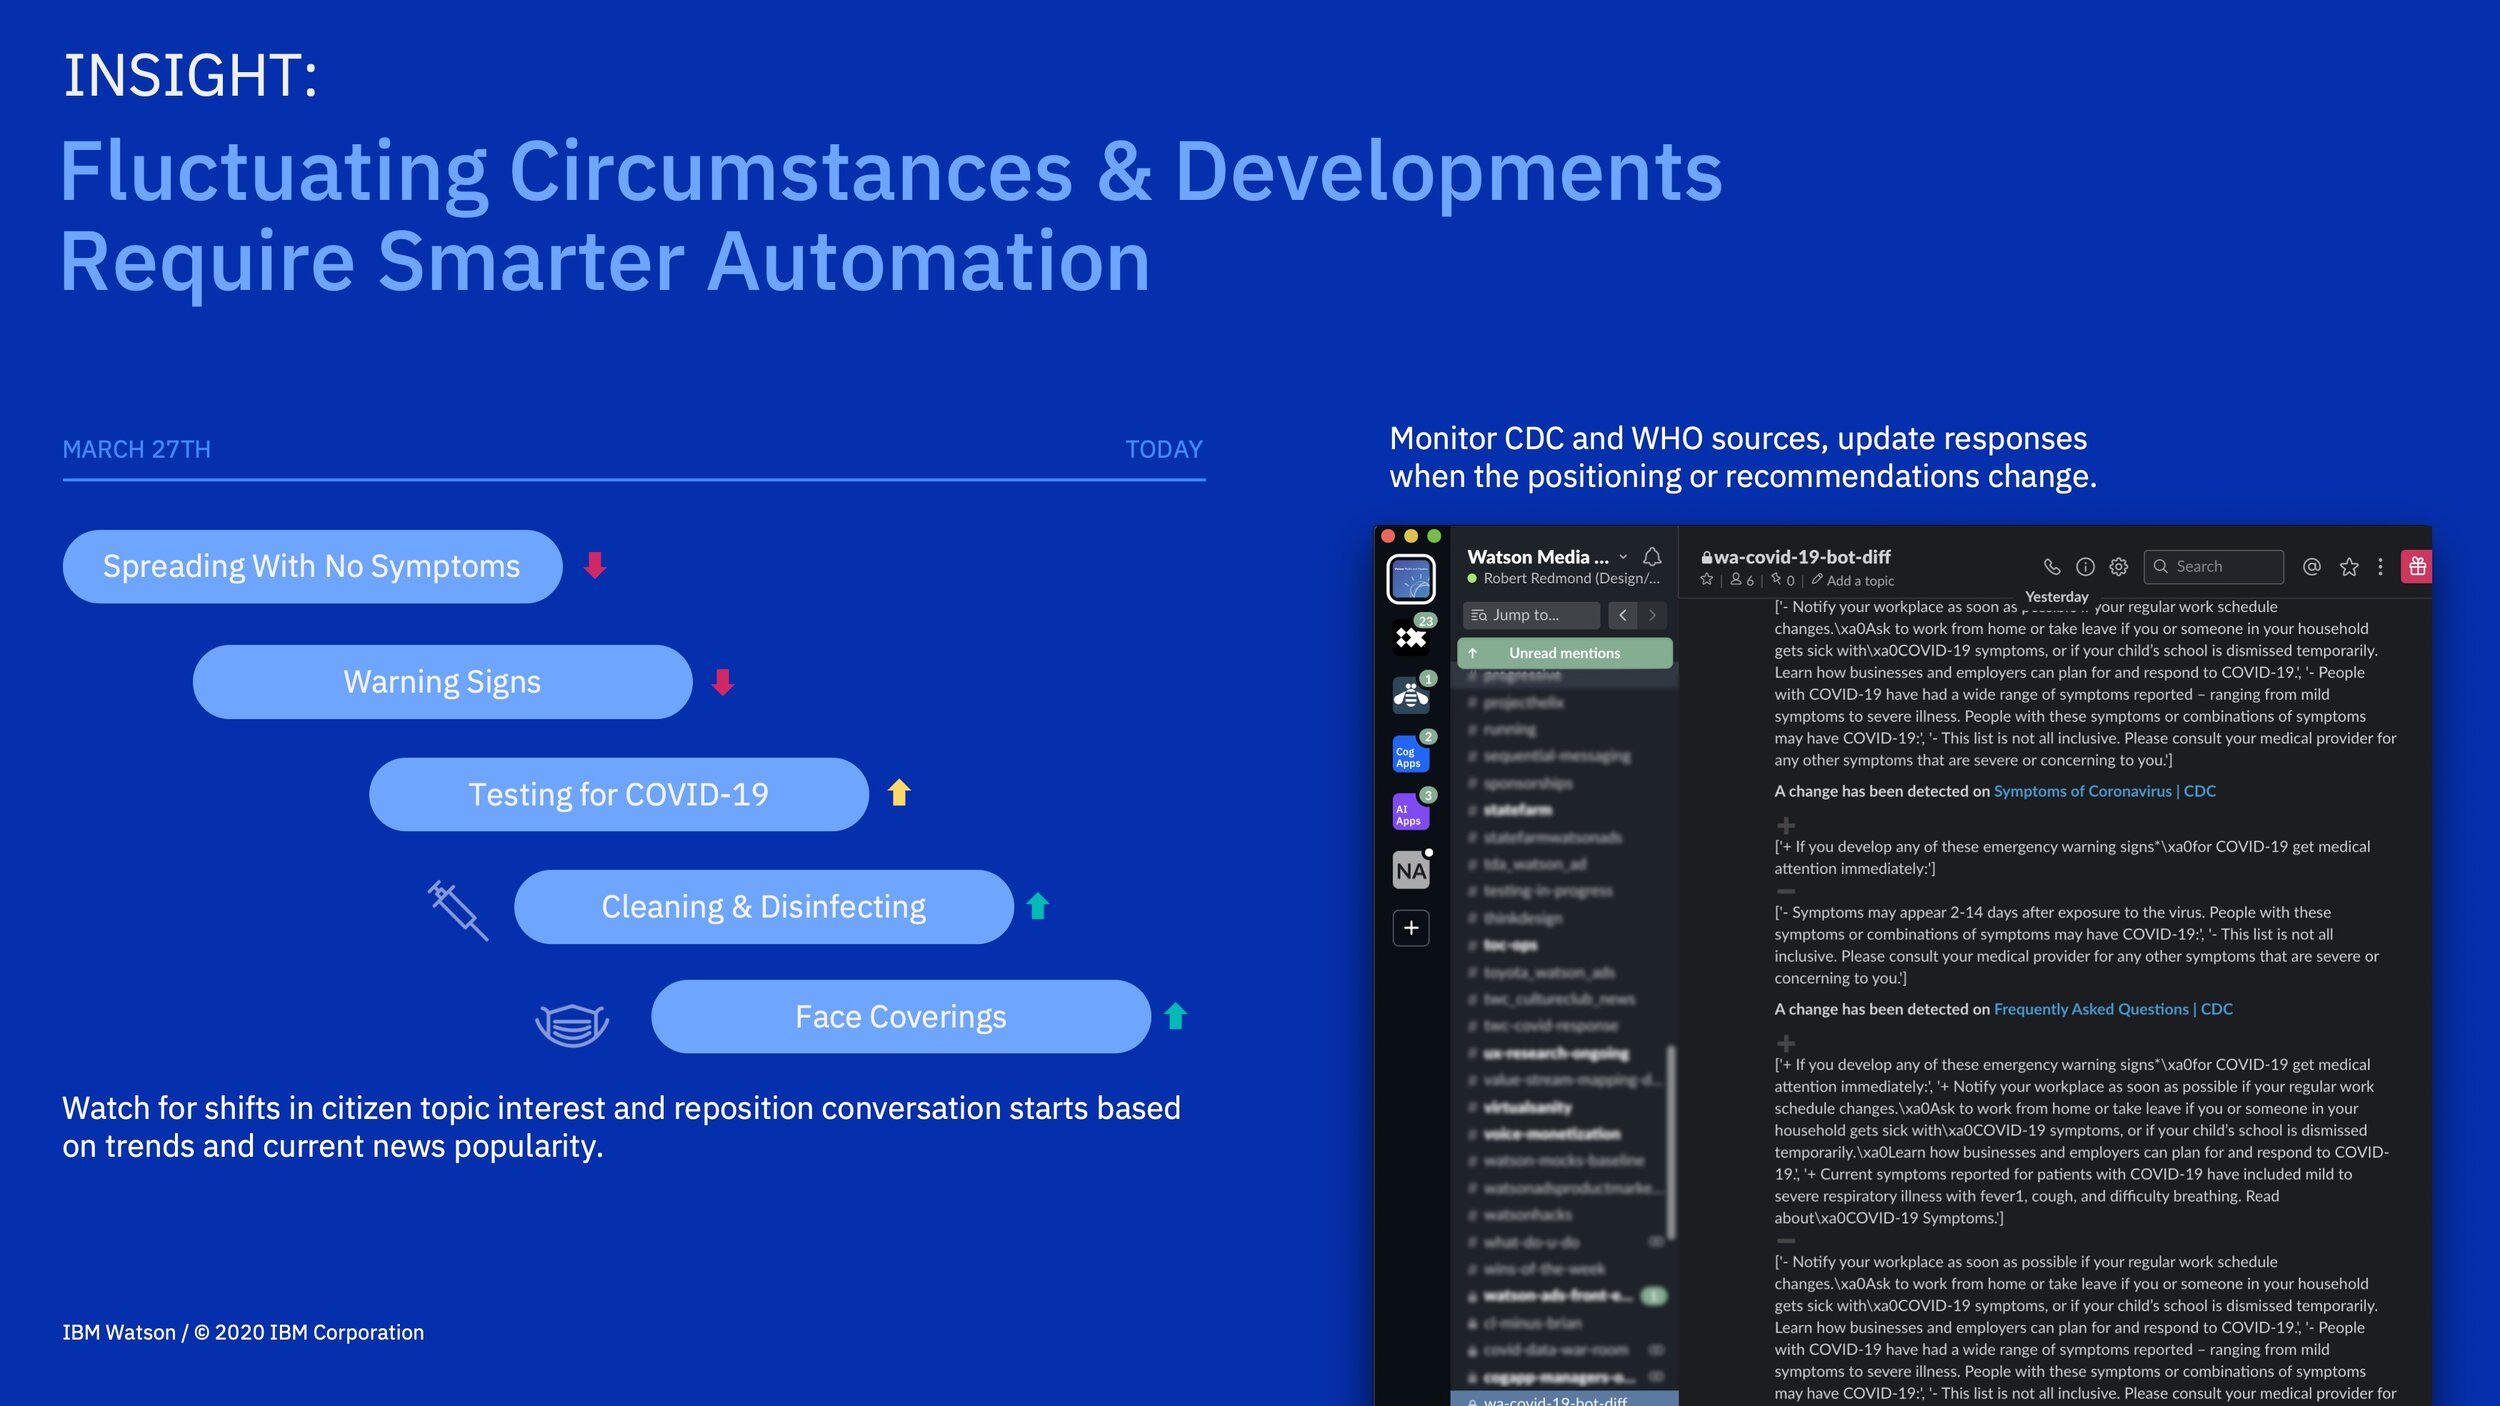View the 6 channel members
Viewport: 2500px width, 1406px height.
tap(1742, 580)
